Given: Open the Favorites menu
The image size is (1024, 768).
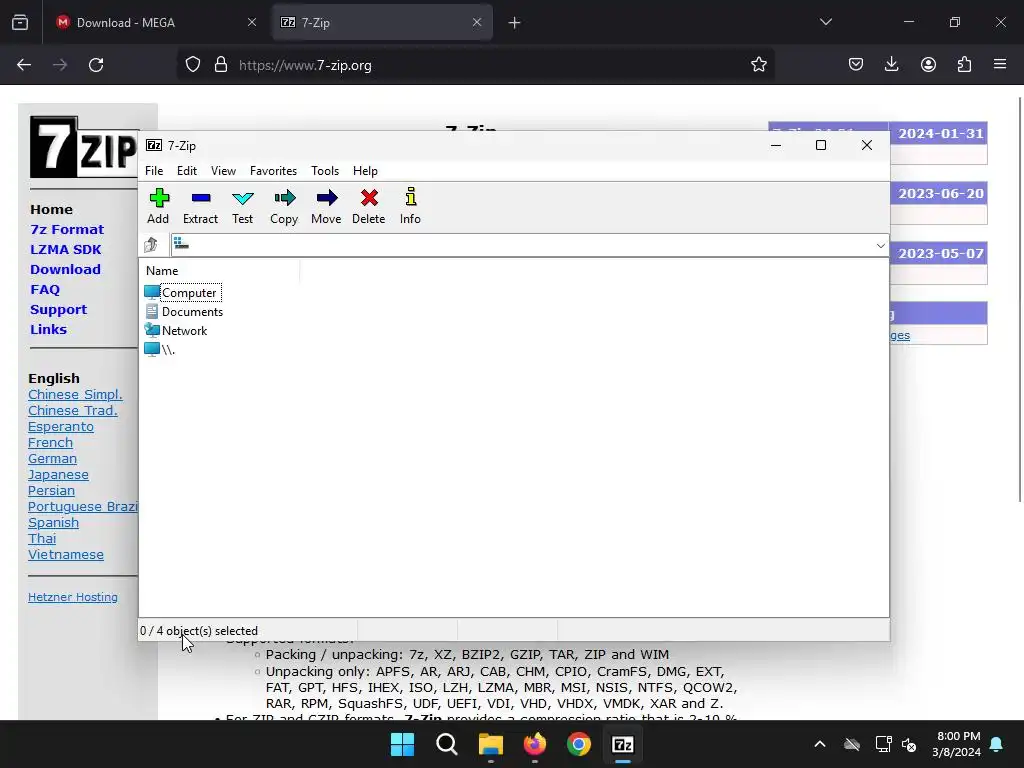Looking at the screenshot, I should (x=274, y=170).
